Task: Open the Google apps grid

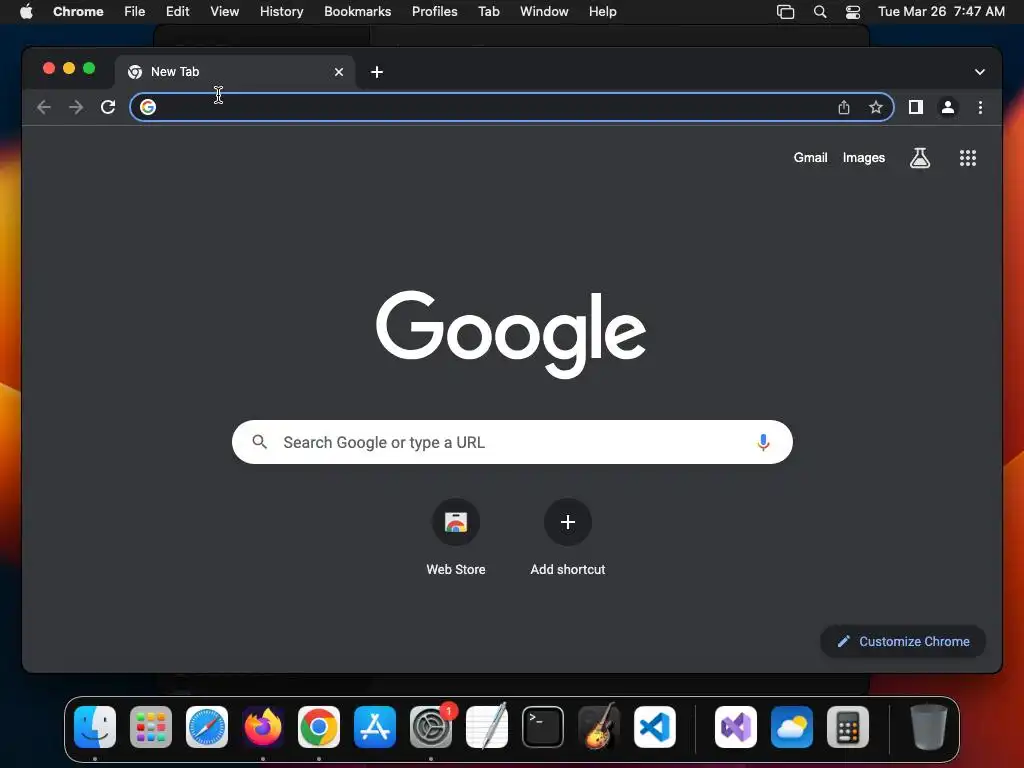Action: pyautogui.click(x=967, y=157)
